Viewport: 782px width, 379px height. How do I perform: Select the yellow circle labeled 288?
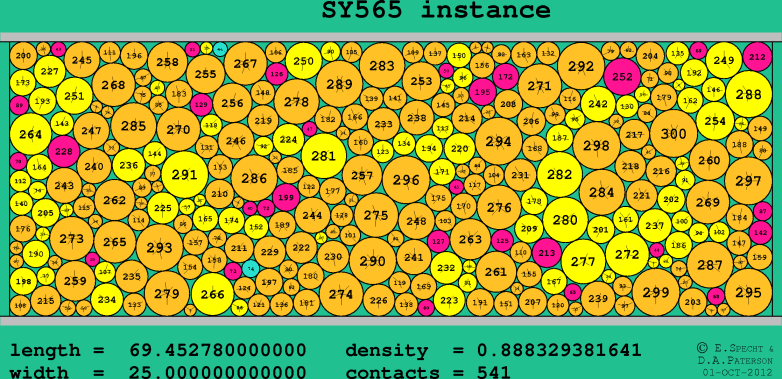749,94
